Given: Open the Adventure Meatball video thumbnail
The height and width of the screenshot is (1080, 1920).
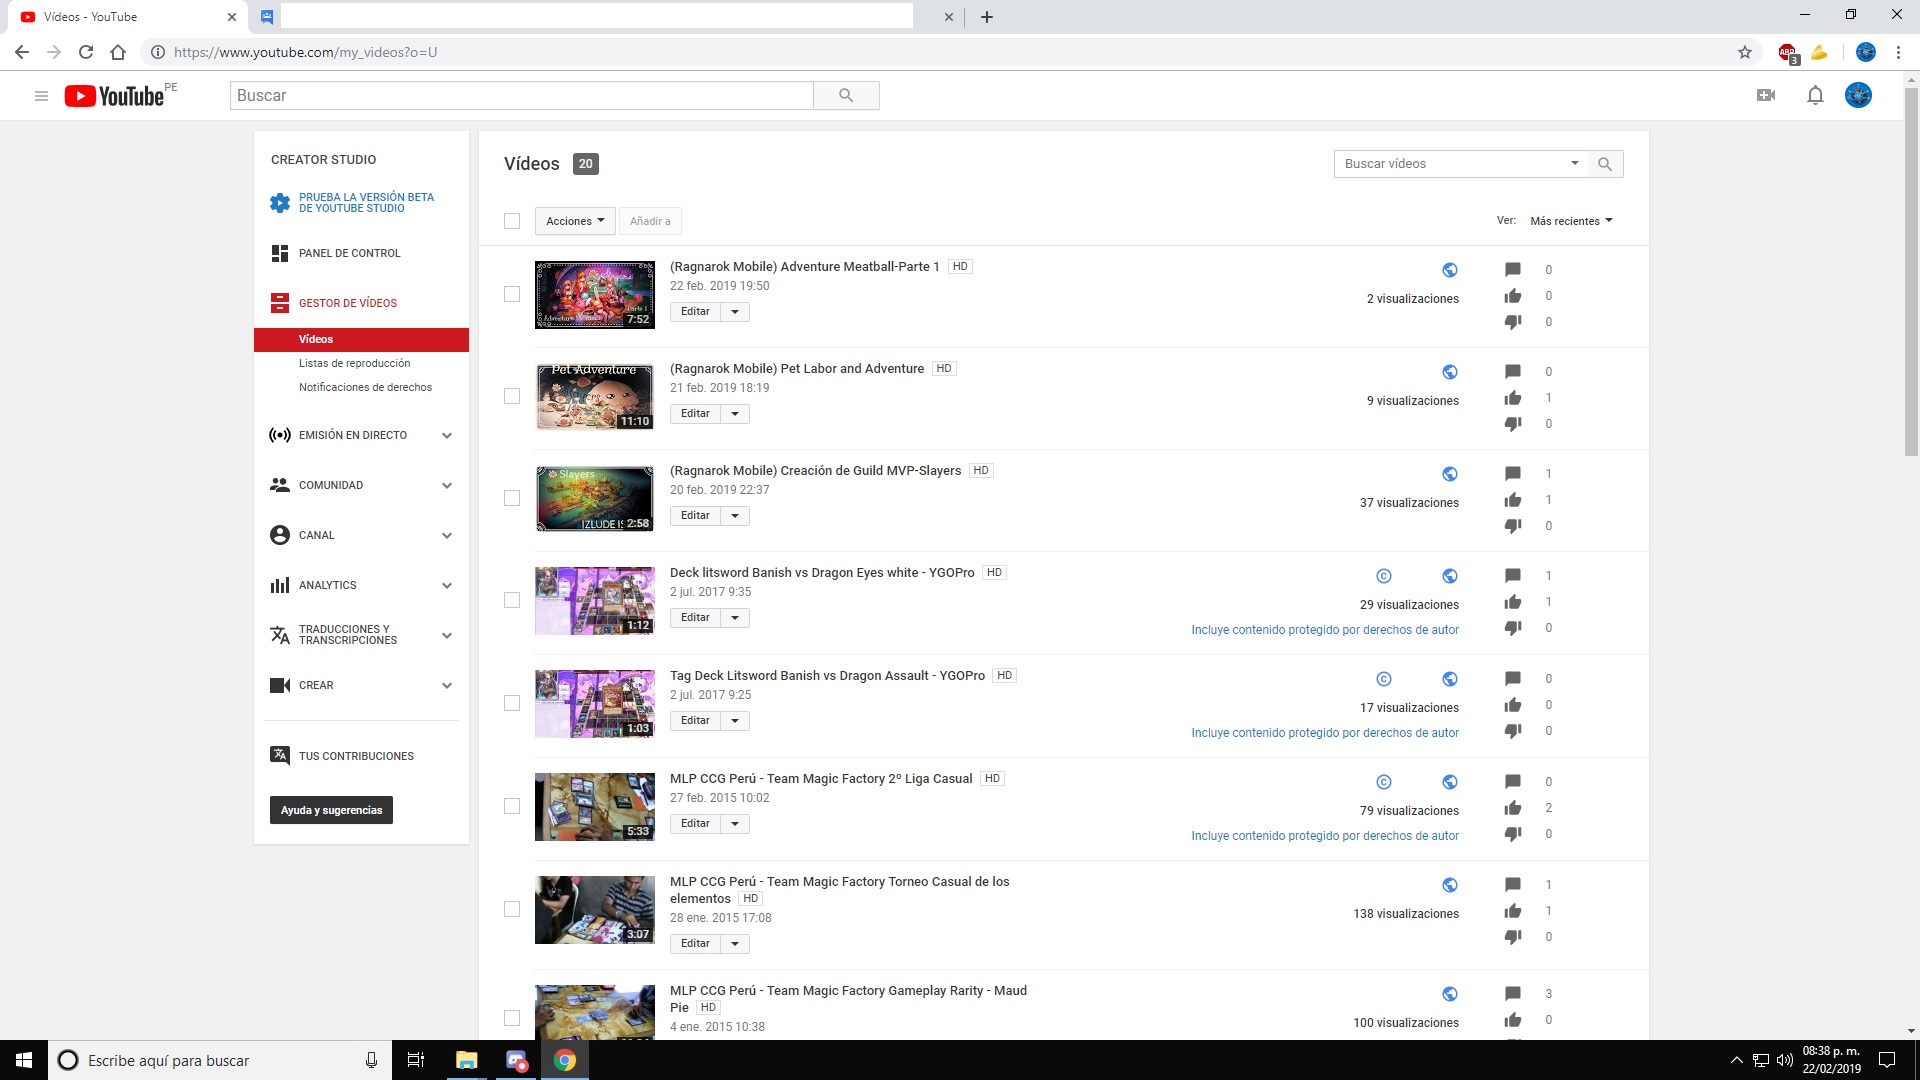Looking at the screenshot, I should tap(595, 295).
